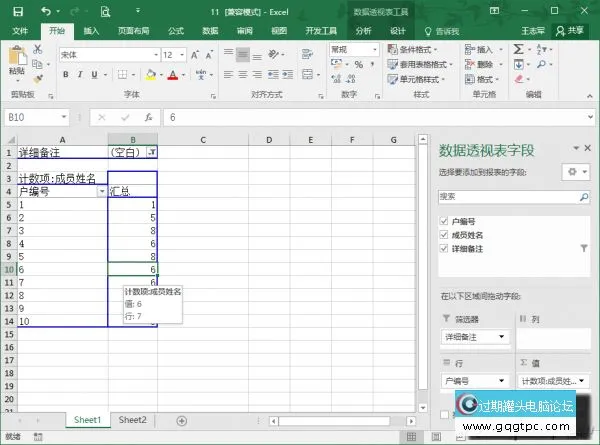Click the font color red A swatch
The image size is (600, 445).
pyautogui.click(x=173, y=75)
